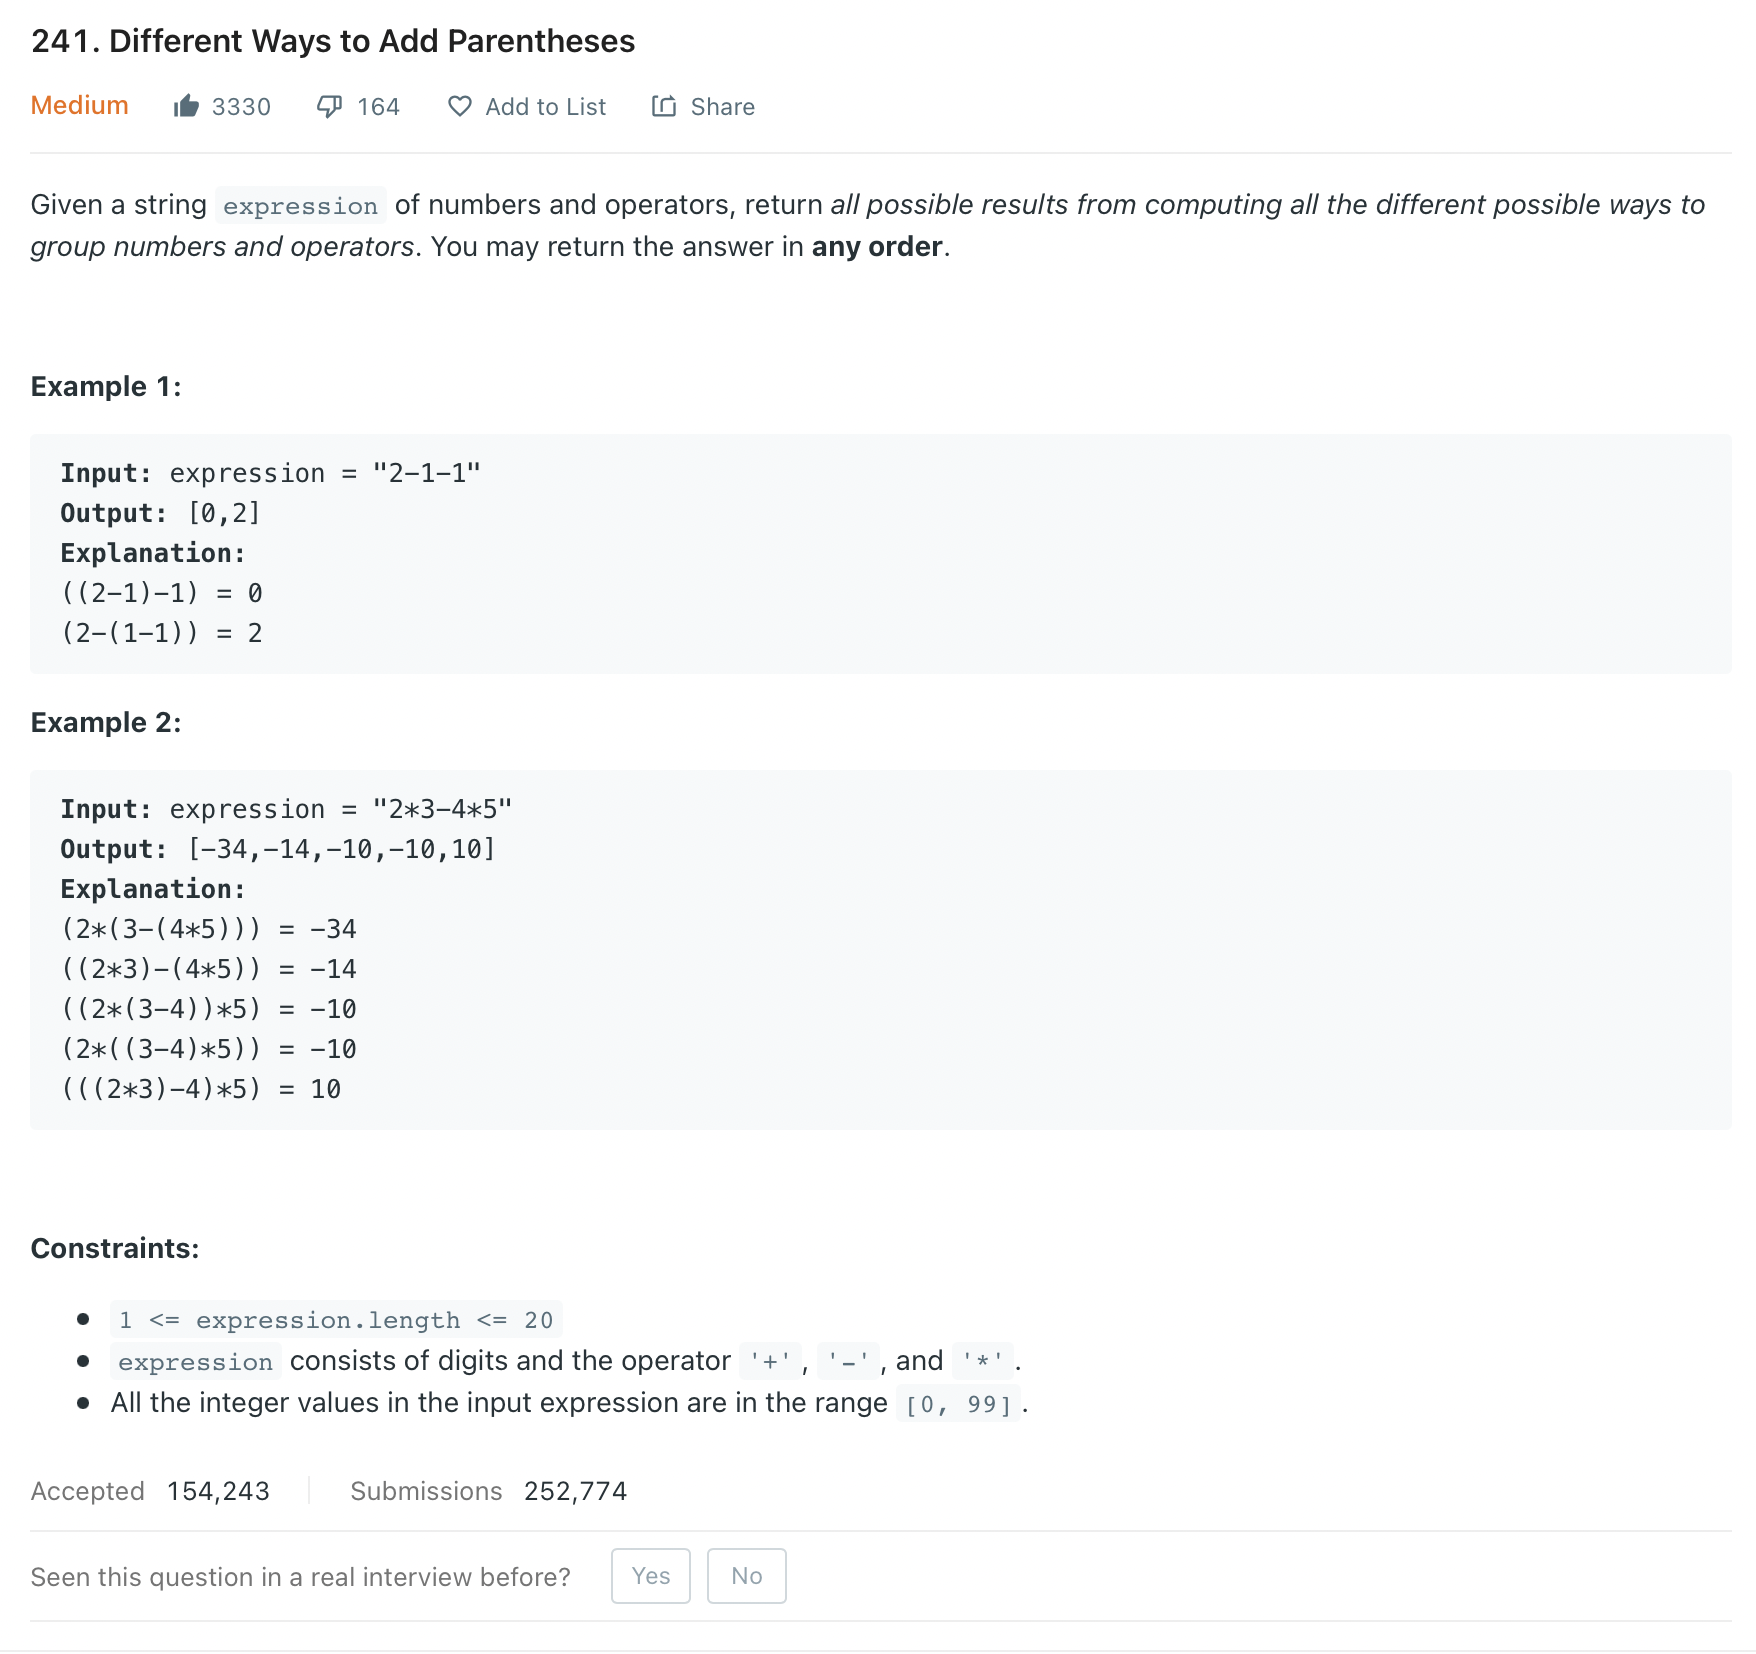
Task: Select Example 2 output values
Action: pyautogui.click(x=340, y=848)
